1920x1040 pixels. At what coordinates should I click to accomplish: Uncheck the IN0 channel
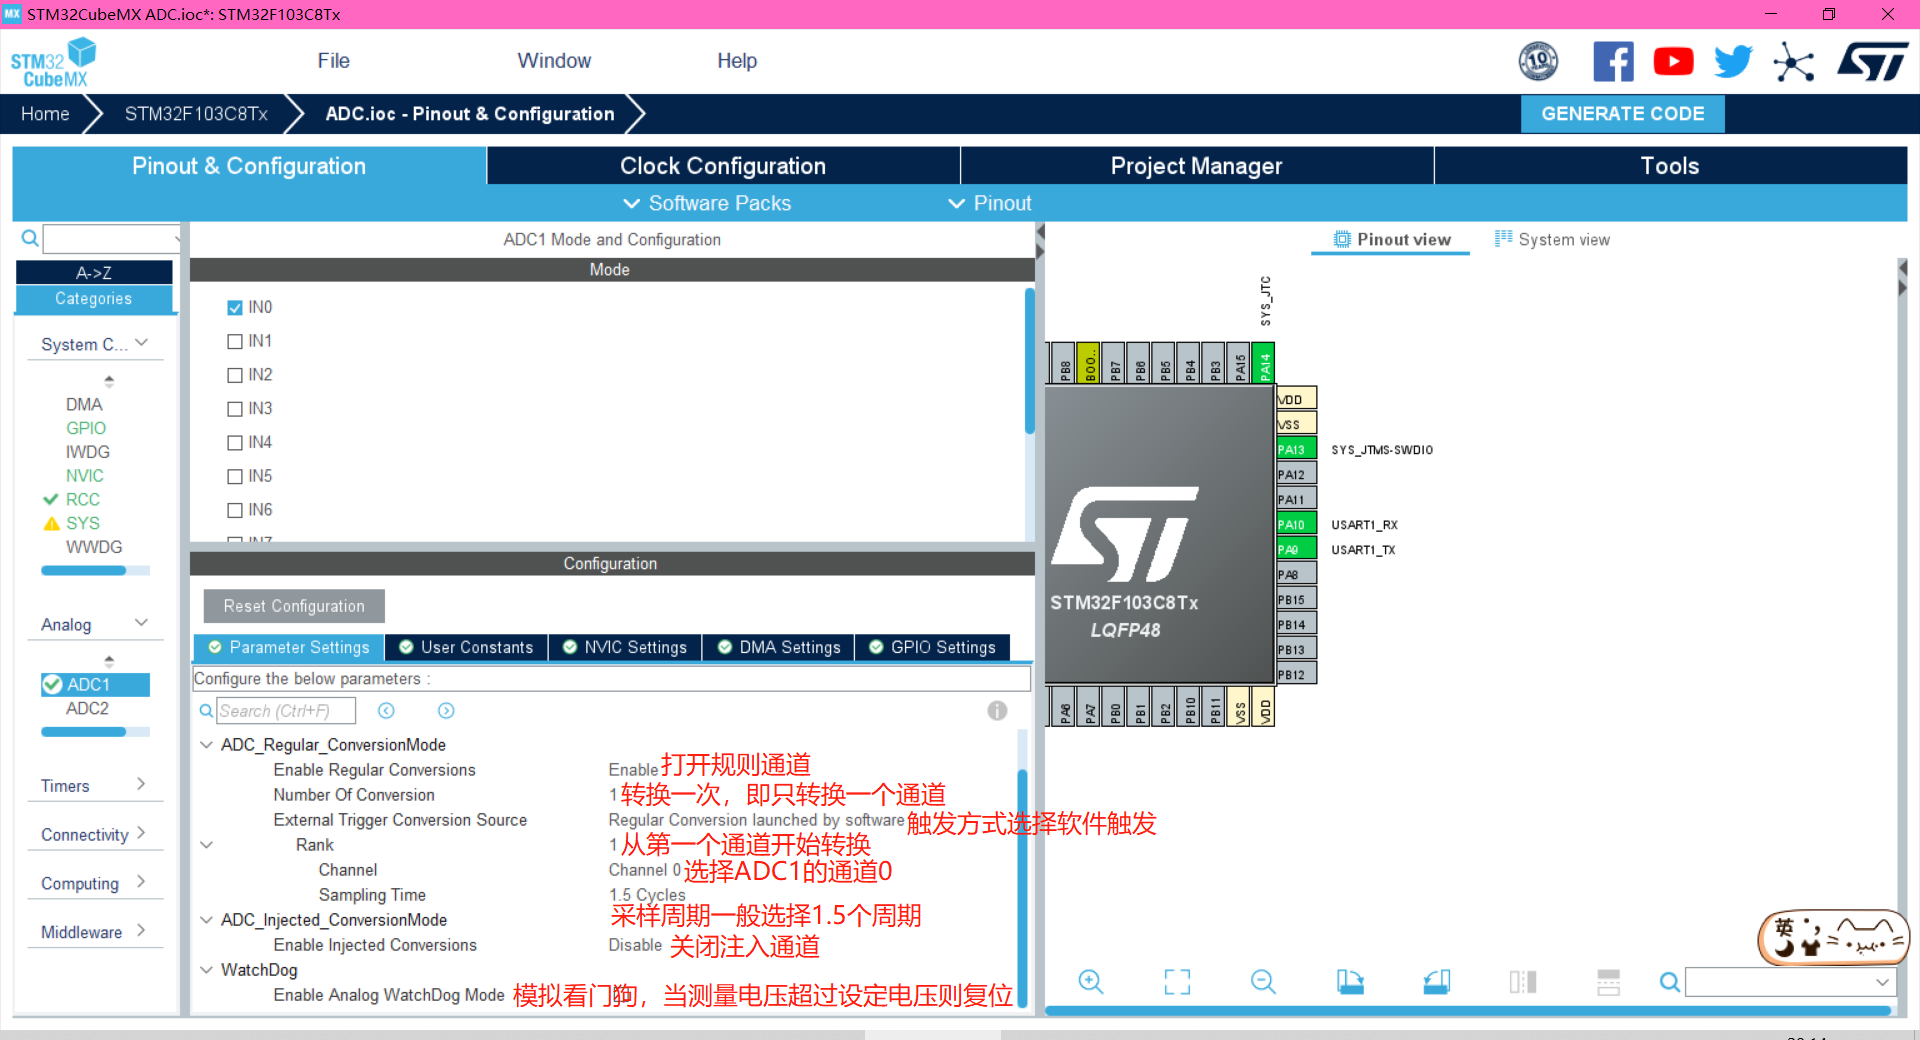point(233,307)
